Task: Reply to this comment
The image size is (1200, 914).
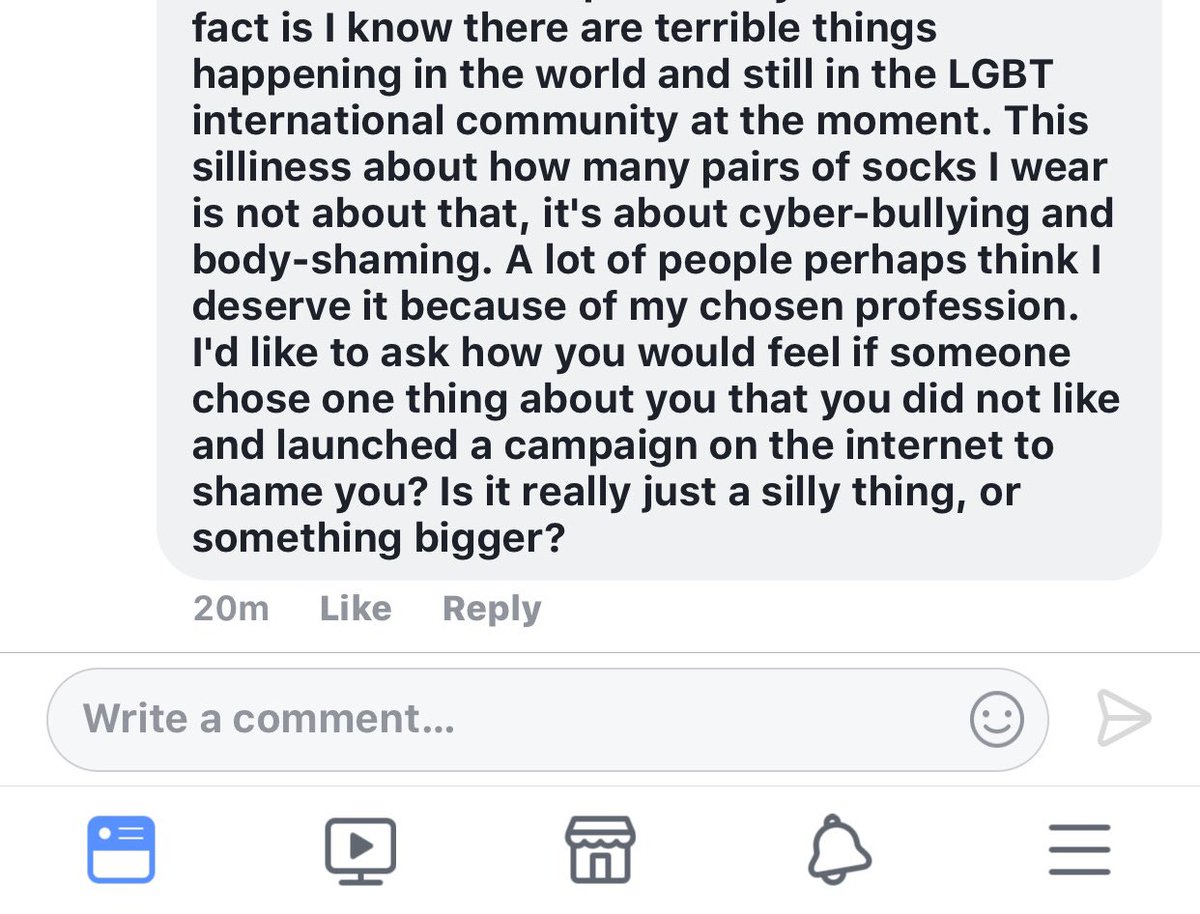Action: tap(491, 608)
